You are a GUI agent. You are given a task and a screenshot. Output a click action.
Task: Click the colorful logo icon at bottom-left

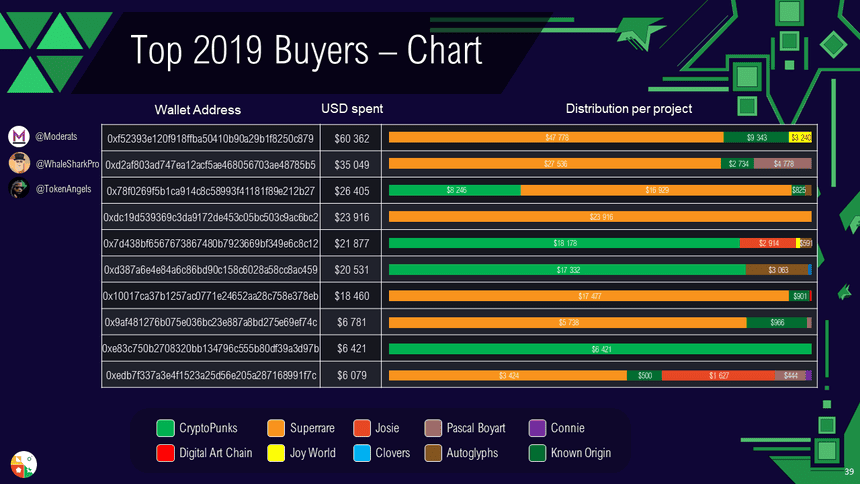23,463
